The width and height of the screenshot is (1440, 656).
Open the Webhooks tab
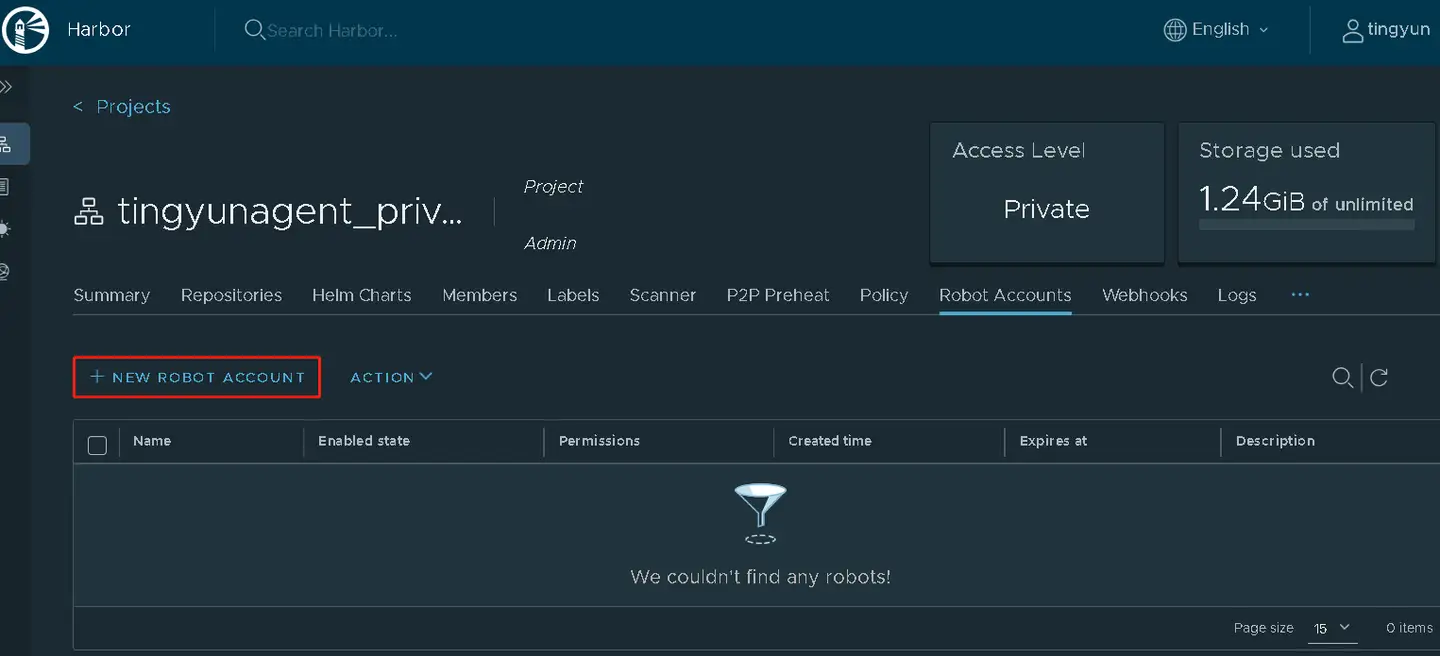1144,295
